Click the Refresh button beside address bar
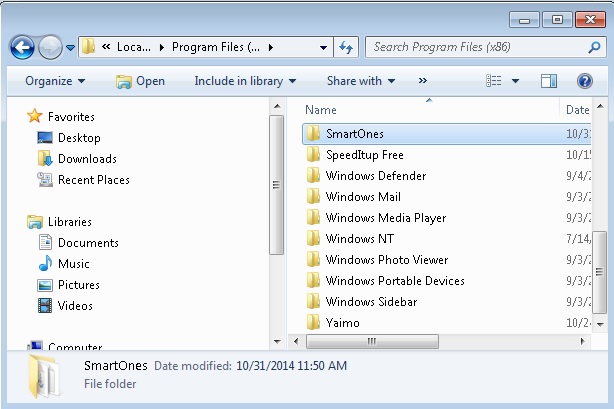The image size is (614, 409). 346,47
